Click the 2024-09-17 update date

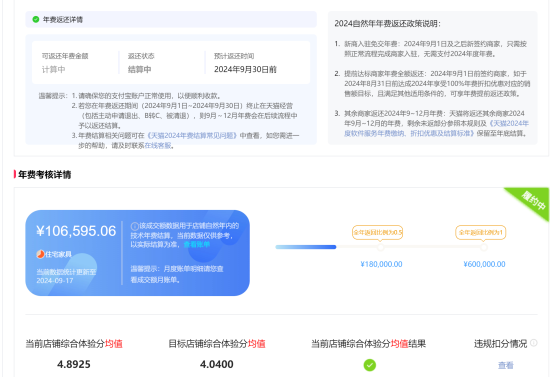click(x=55, y=281)
